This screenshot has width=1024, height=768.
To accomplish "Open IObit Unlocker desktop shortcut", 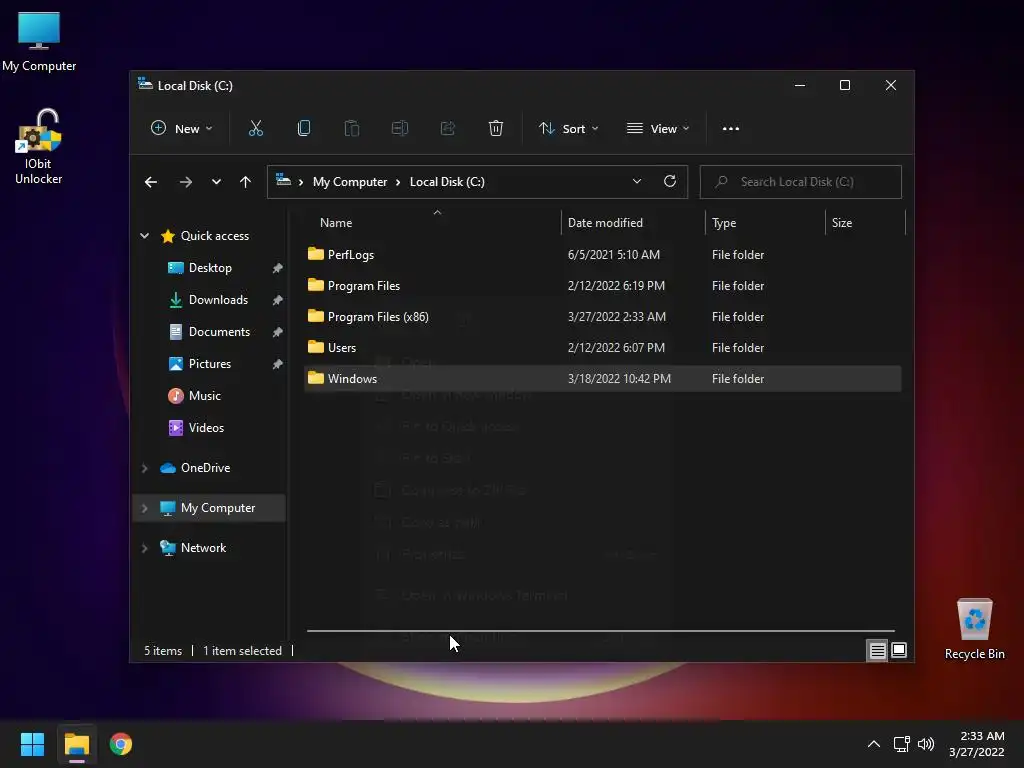I will 39,147.
